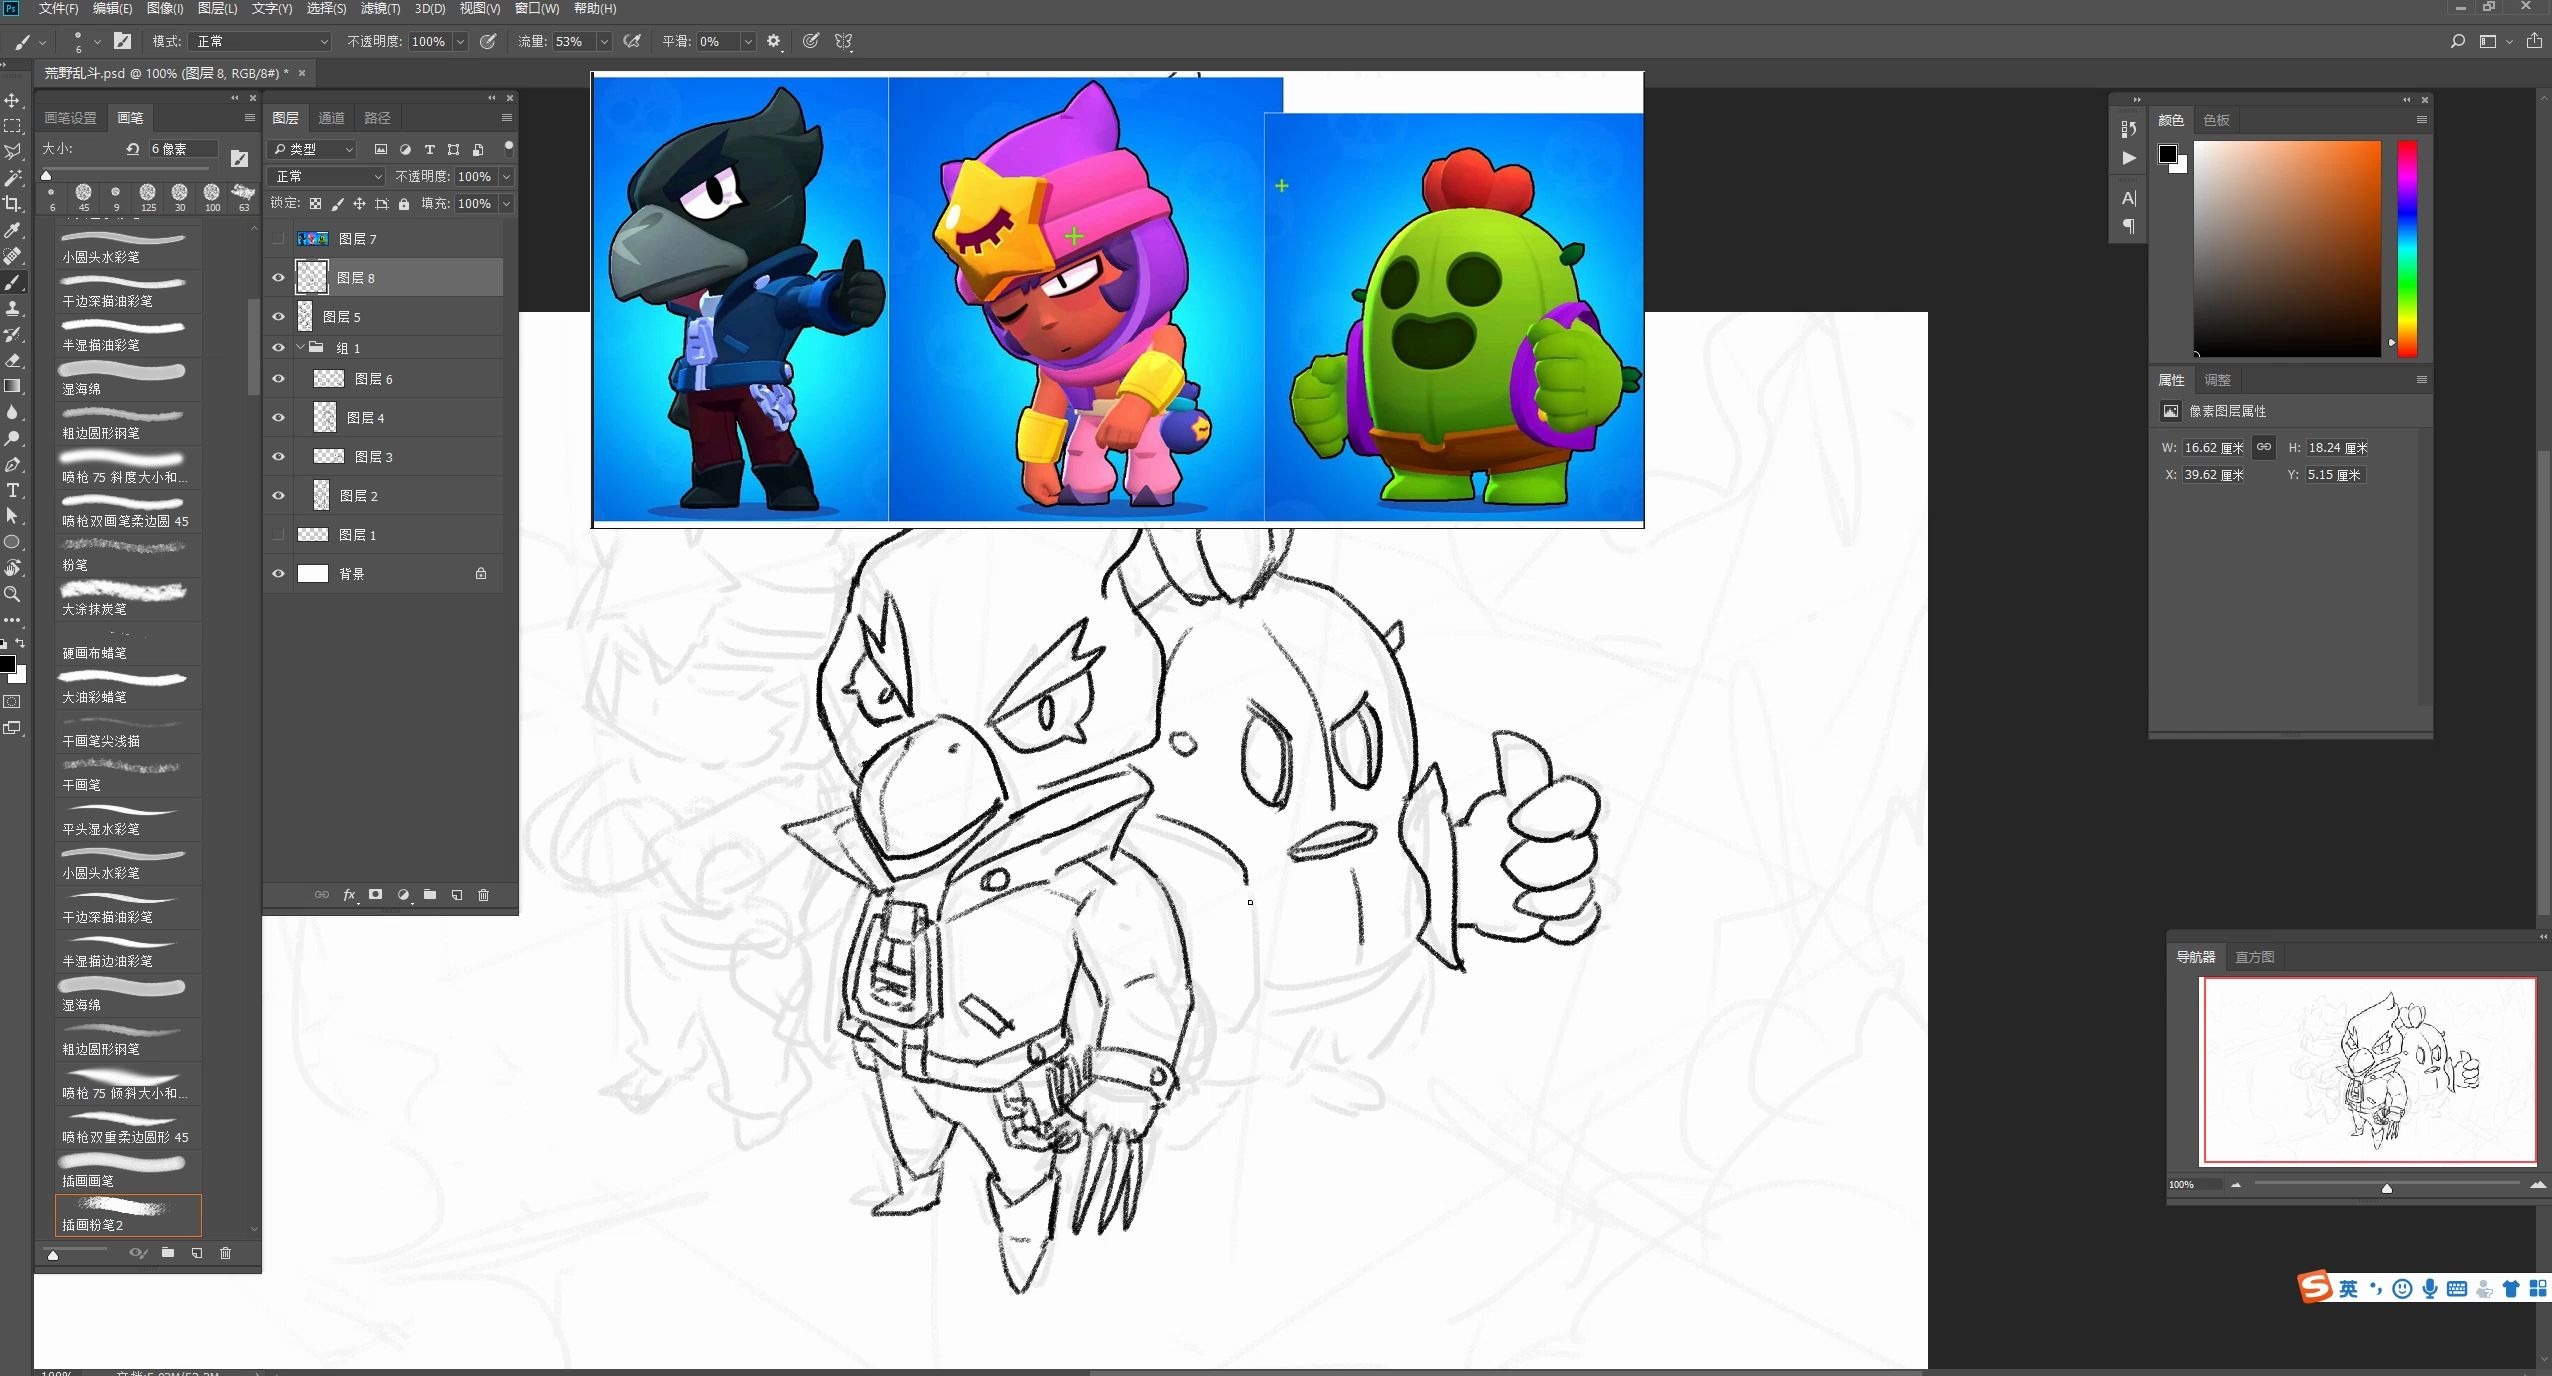Create a new layer in the Layers panel
This screenshot has width=2552, height=1376.
pos(457,895)
